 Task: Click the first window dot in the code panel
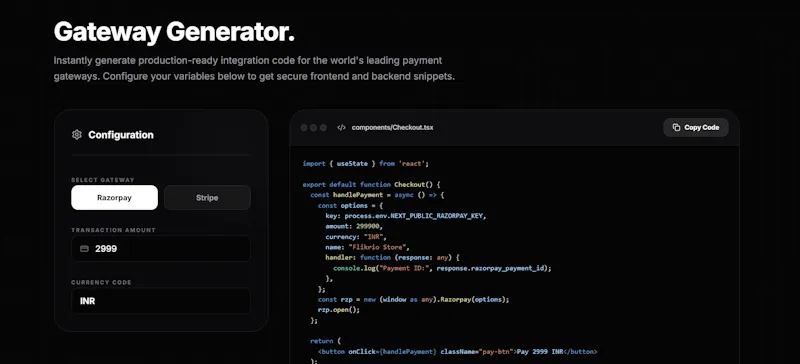point(304,128)
